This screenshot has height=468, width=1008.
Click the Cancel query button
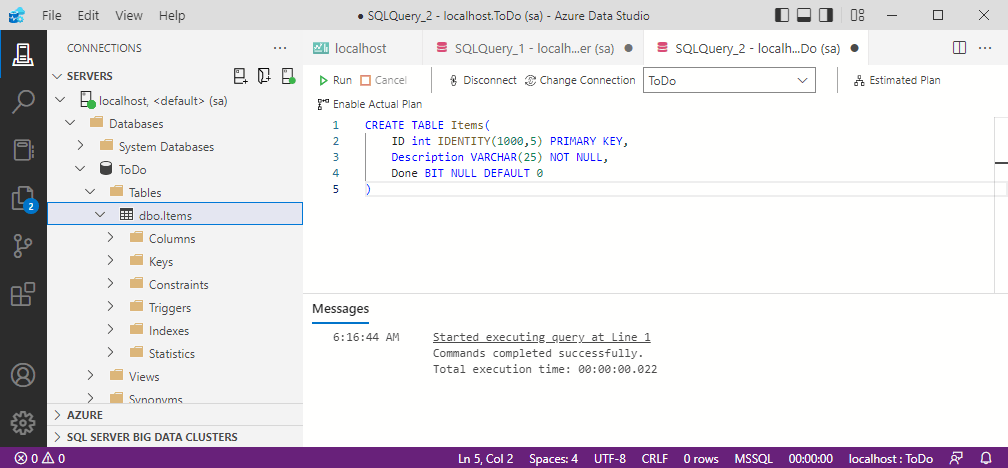pyautogui.click(x=384, y=80)
